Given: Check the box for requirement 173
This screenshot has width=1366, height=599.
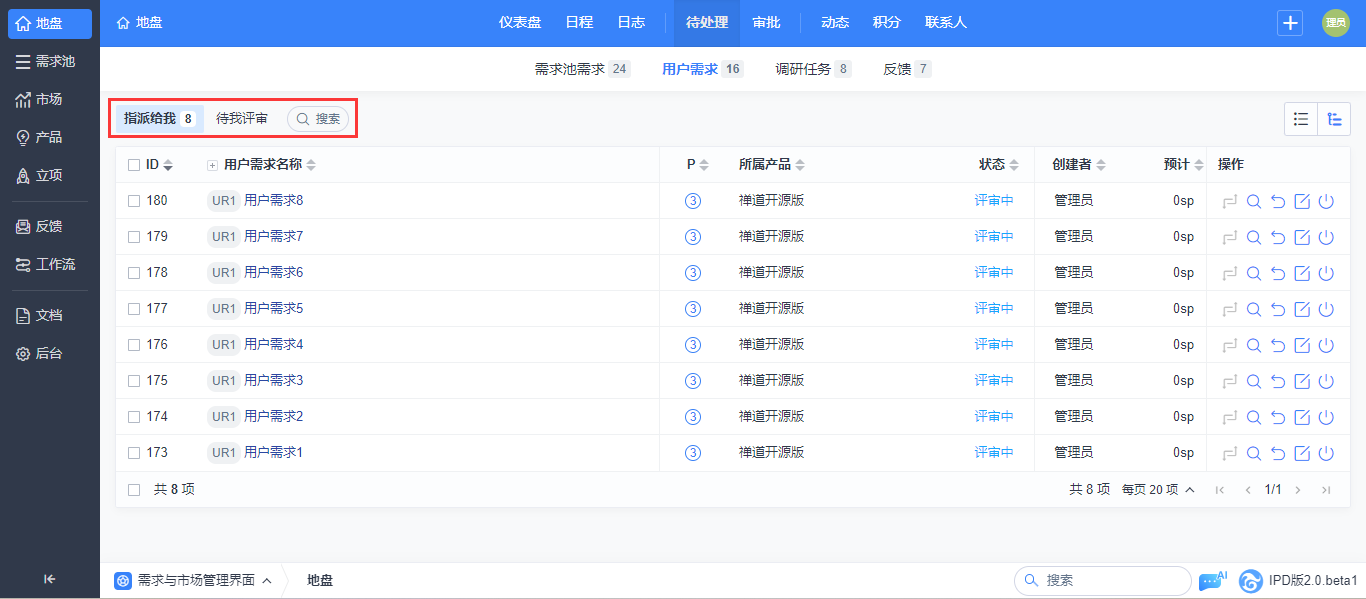Looking at the screenshot, I should coord(134,453).
